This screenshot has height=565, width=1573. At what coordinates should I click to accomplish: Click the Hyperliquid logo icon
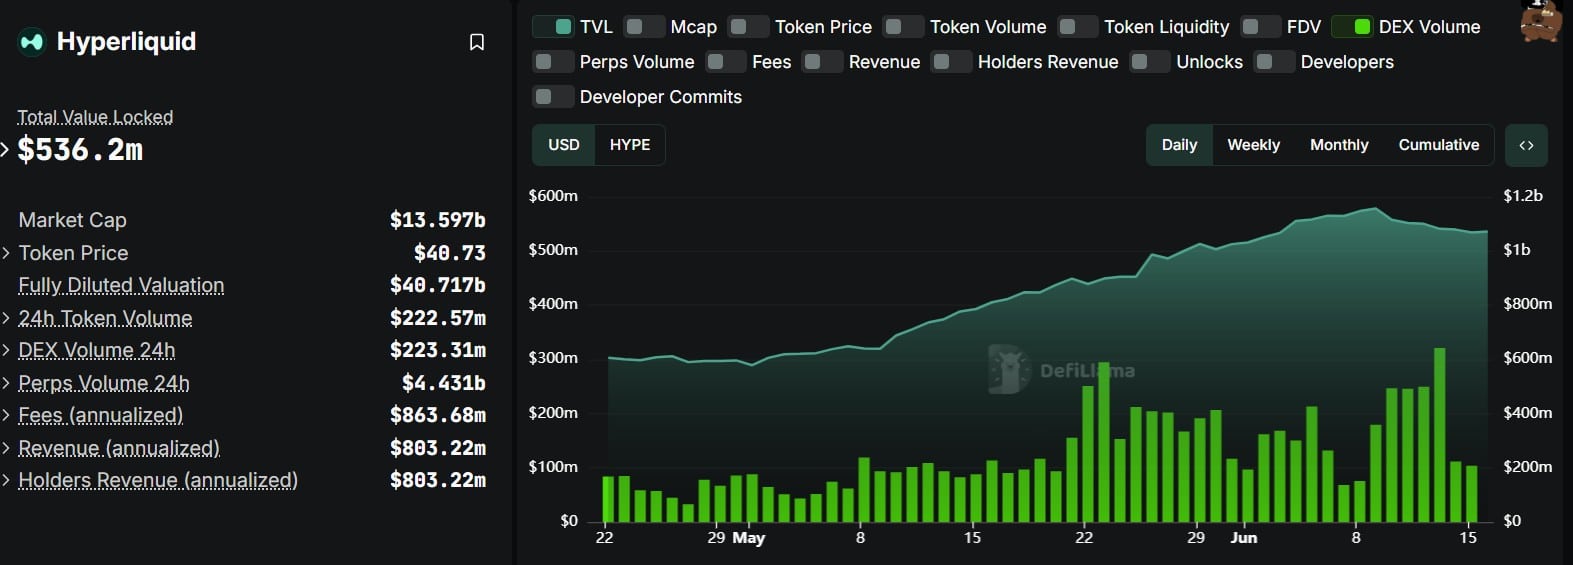tap(32, 42)
